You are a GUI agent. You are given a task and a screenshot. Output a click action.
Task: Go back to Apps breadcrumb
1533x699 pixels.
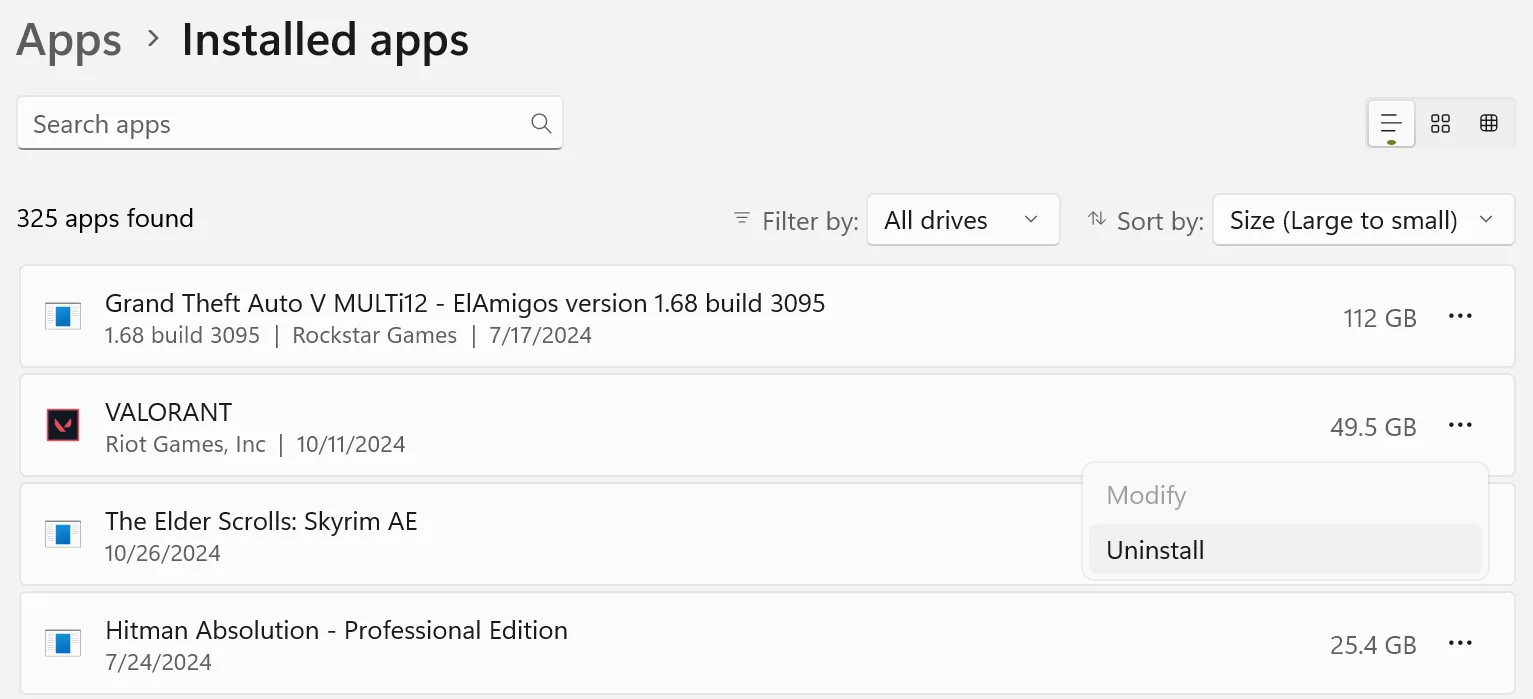[x=69, y=40]
